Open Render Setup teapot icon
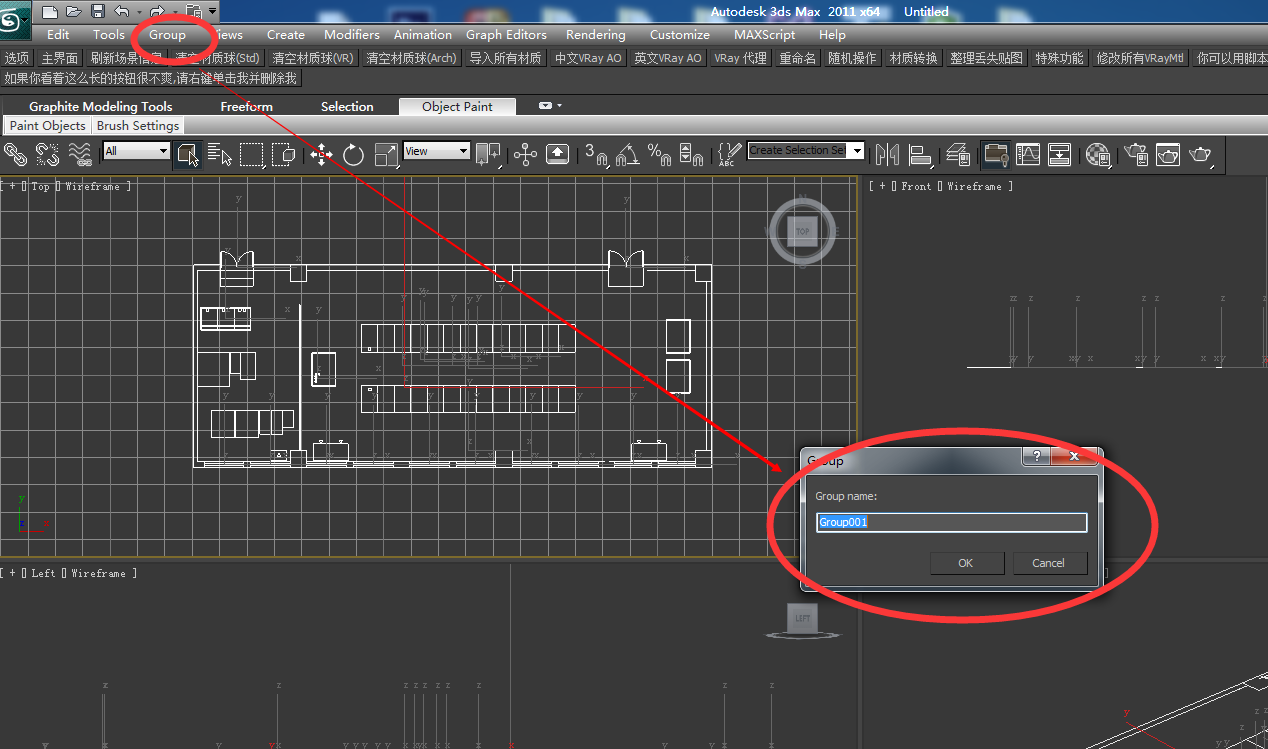The width and height of the screenshot is (1268, 749). pos(1135,154)
